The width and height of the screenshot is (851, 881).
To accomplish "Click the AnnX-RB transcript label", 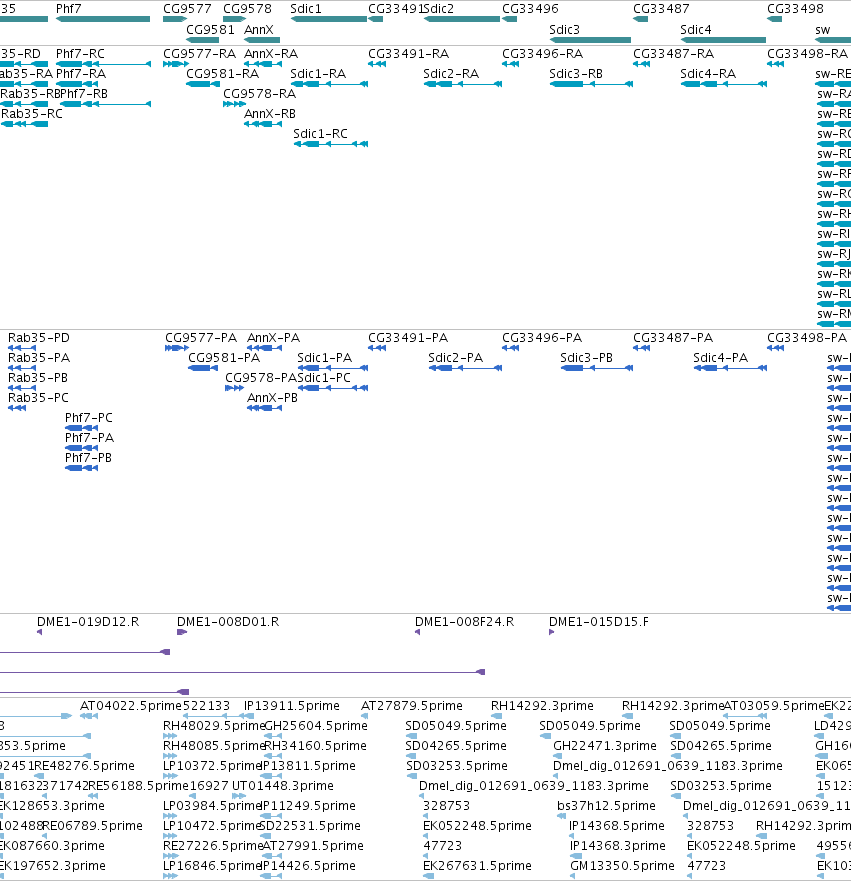I will [270, 114].
